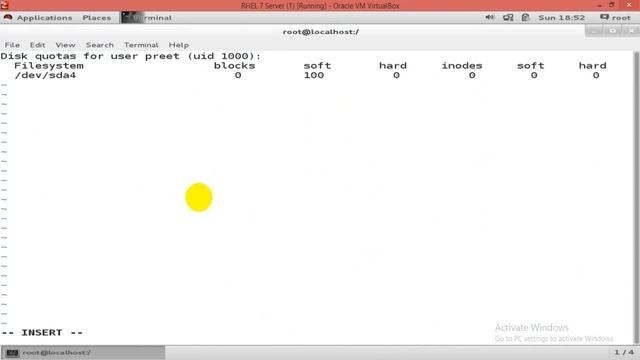Click the tray icon beside the network icon
This screenshot has width=640, height=360.
coord(526,18)
